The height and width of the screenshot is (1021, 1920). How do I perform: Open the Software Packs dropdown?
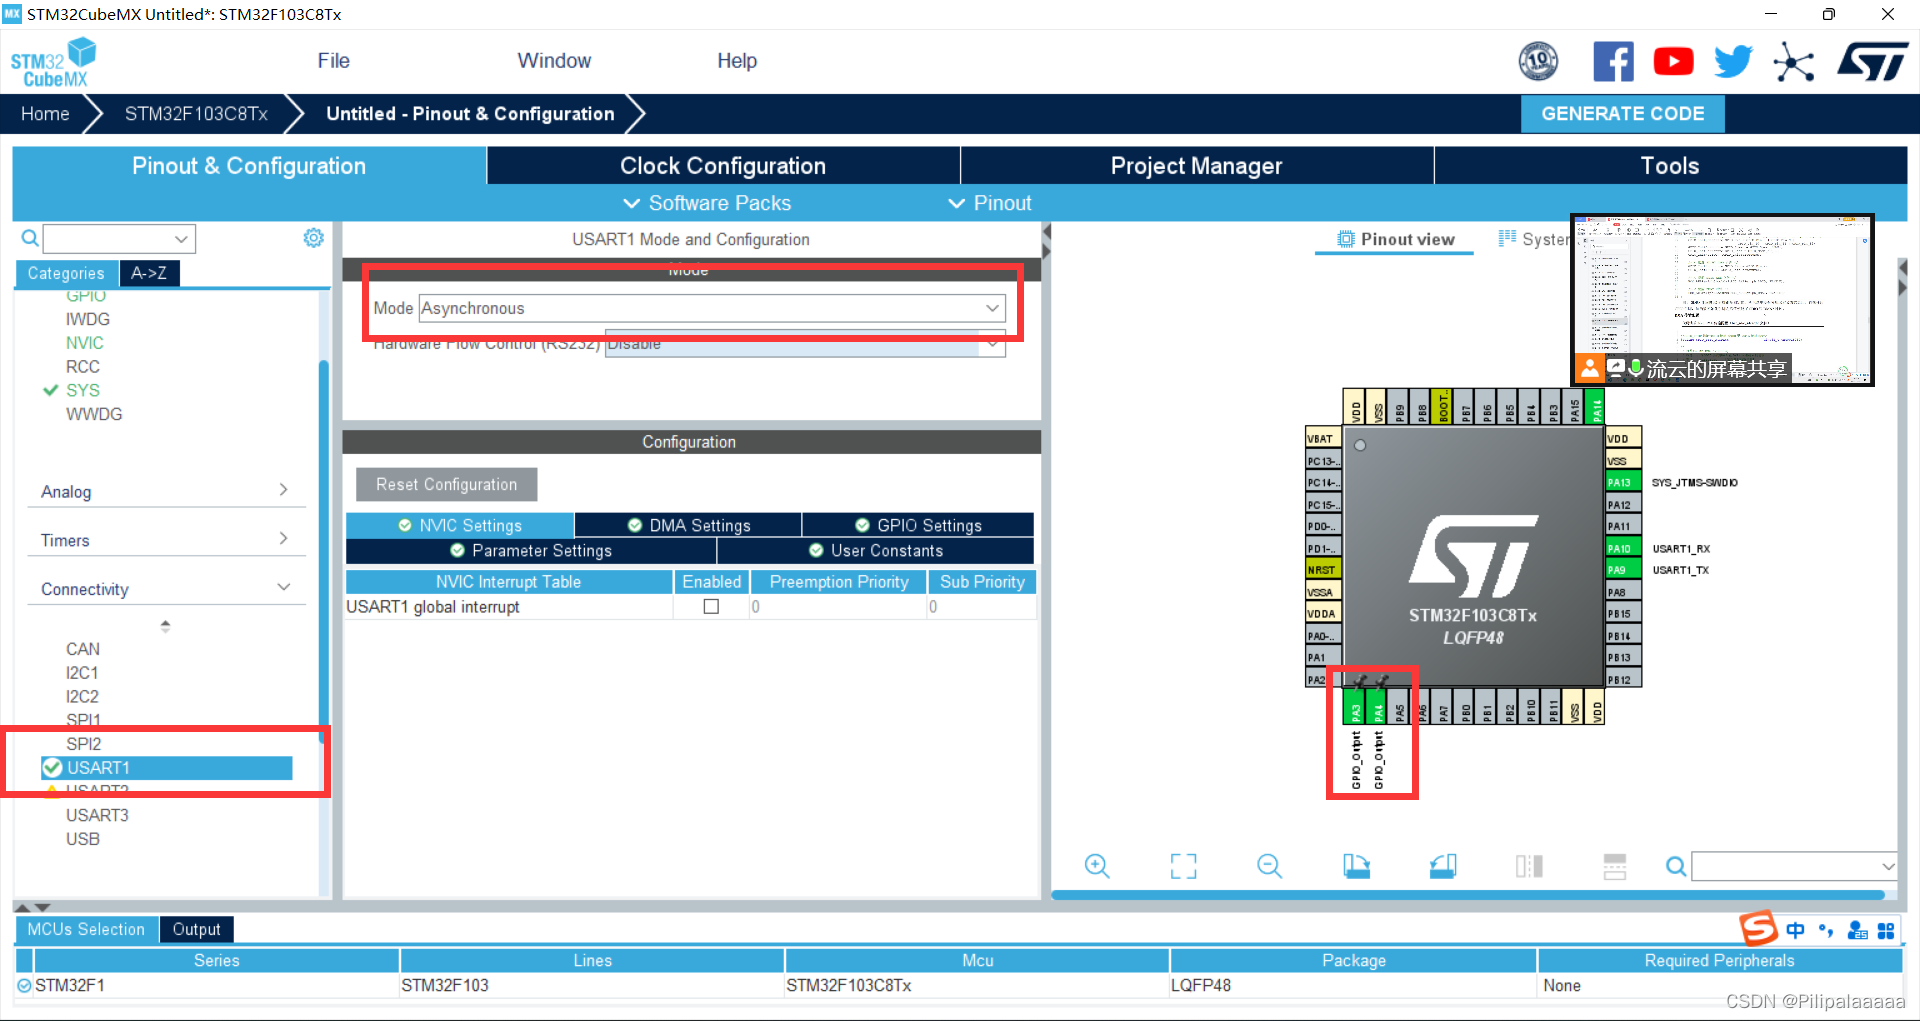click(707, 203)
